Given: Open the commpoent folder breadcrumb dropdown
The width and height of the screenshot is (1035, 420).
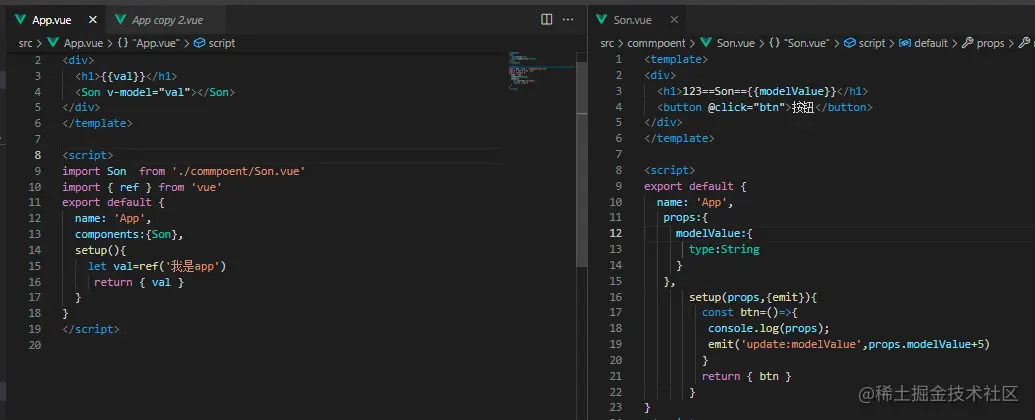Looking at the screenshot, I should point(659,43).
